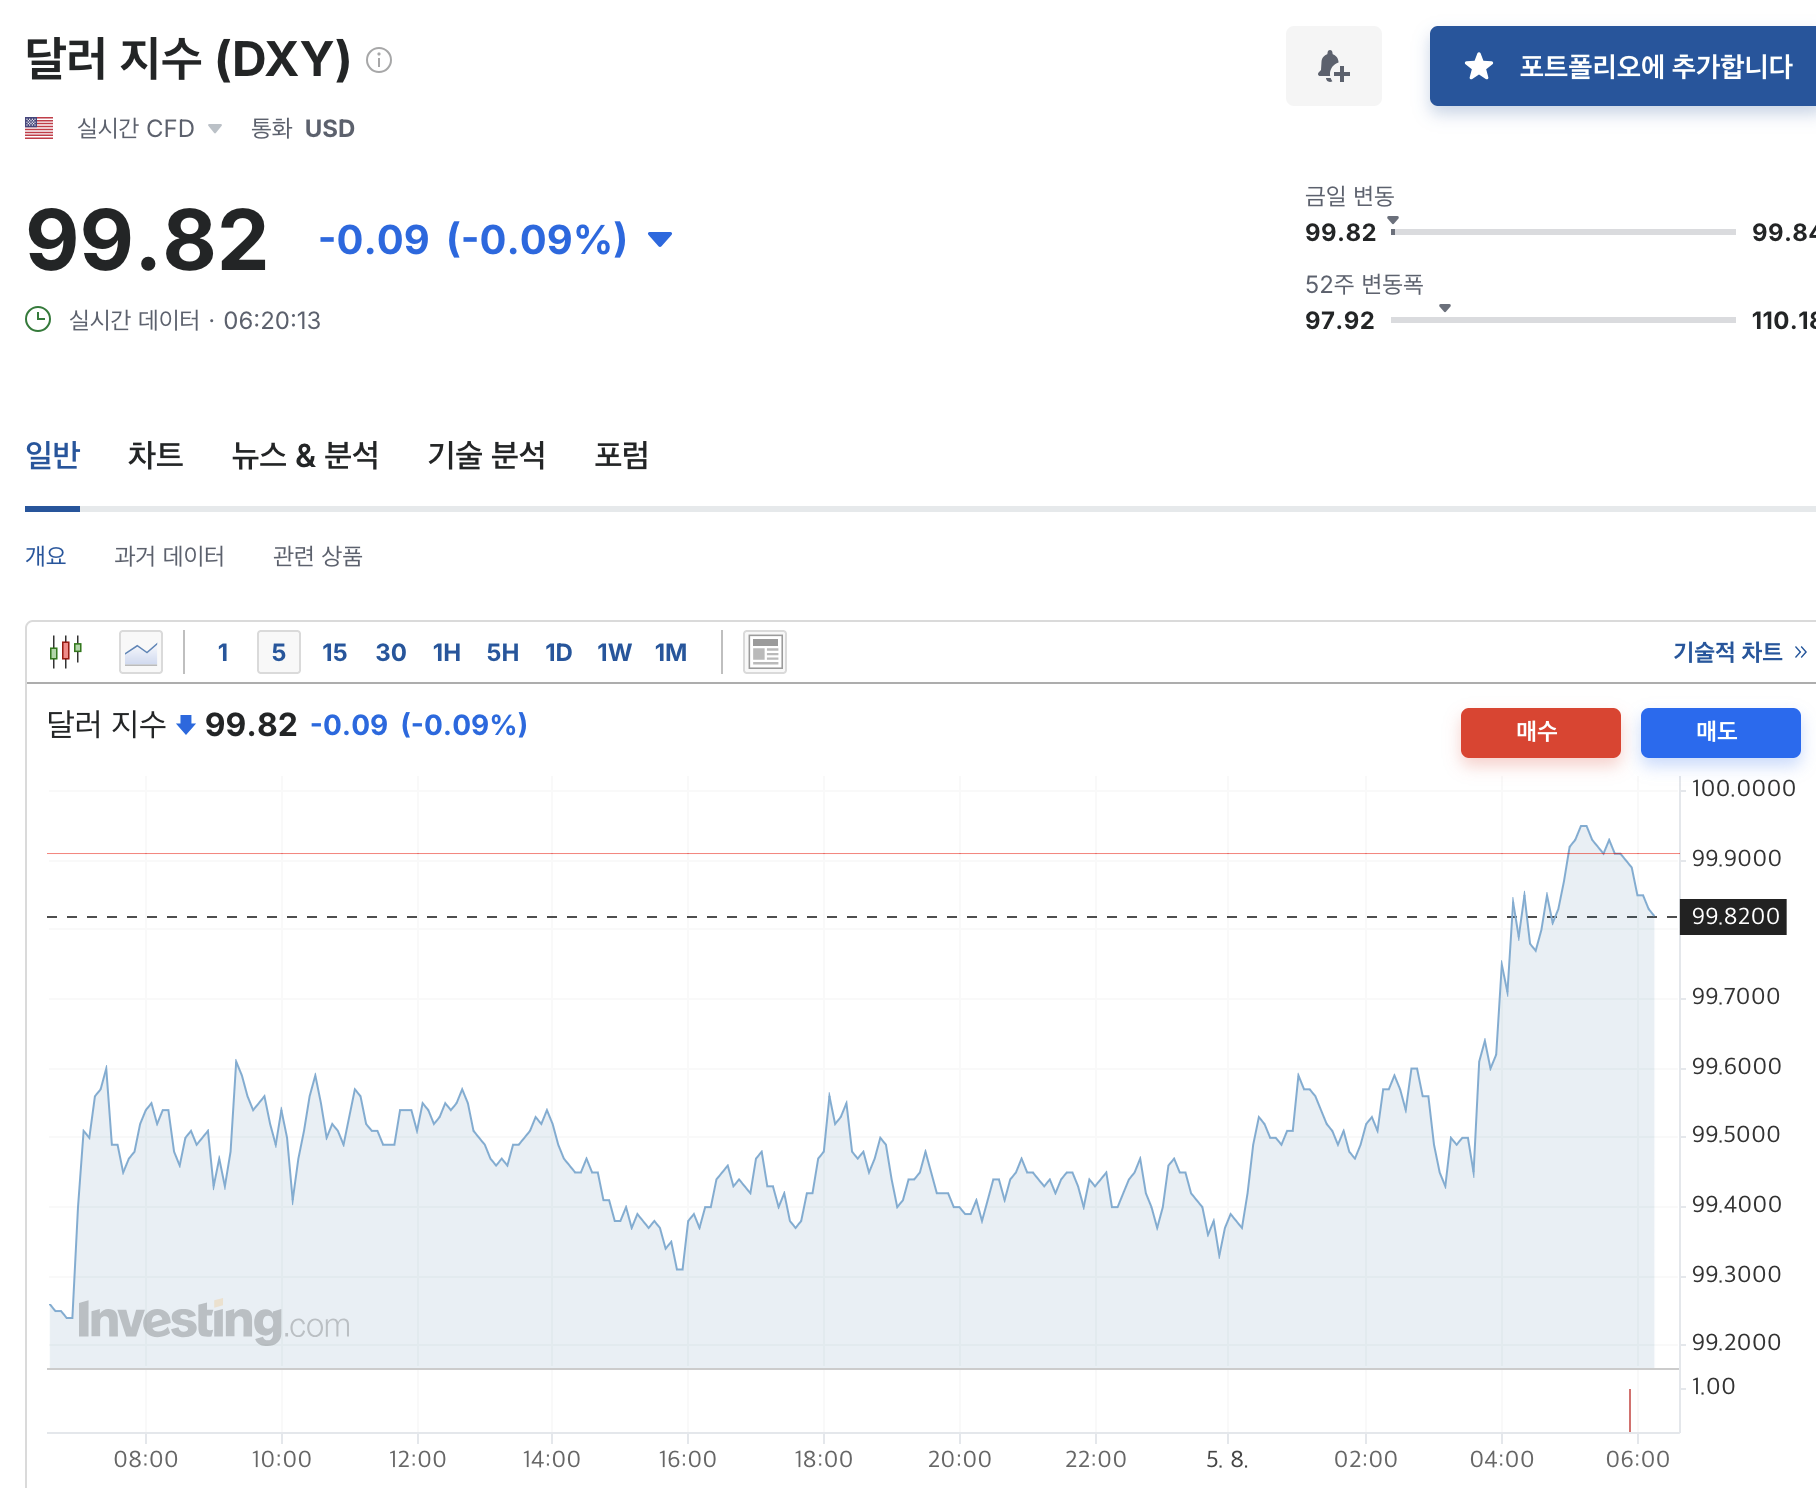Set chart interval to 5 minutes
The width and height of the screenshot is (1816, 1488).
click(x=279, y=653)
